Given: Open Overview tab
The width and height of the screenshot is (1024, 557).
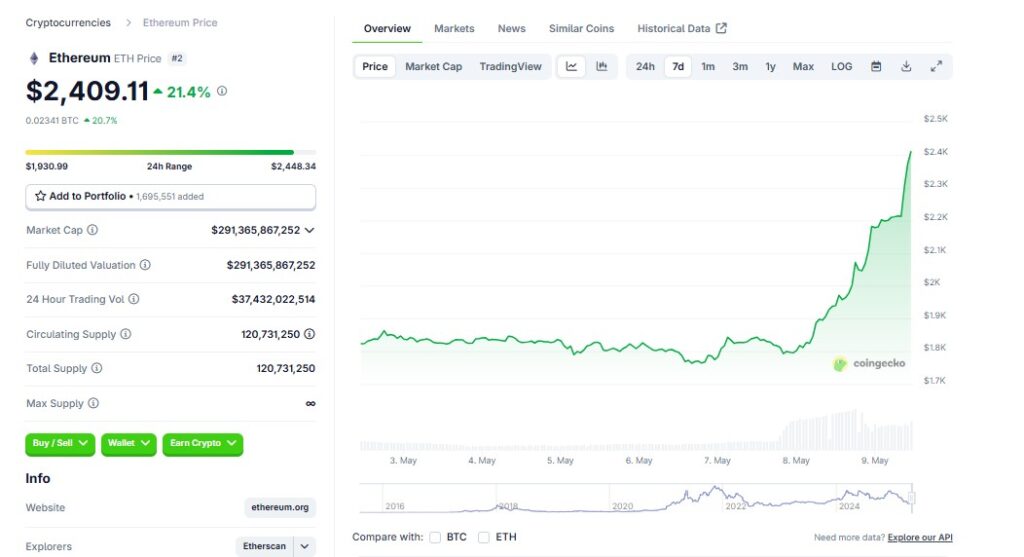Looking at the screenshot, I should [387, 29].
